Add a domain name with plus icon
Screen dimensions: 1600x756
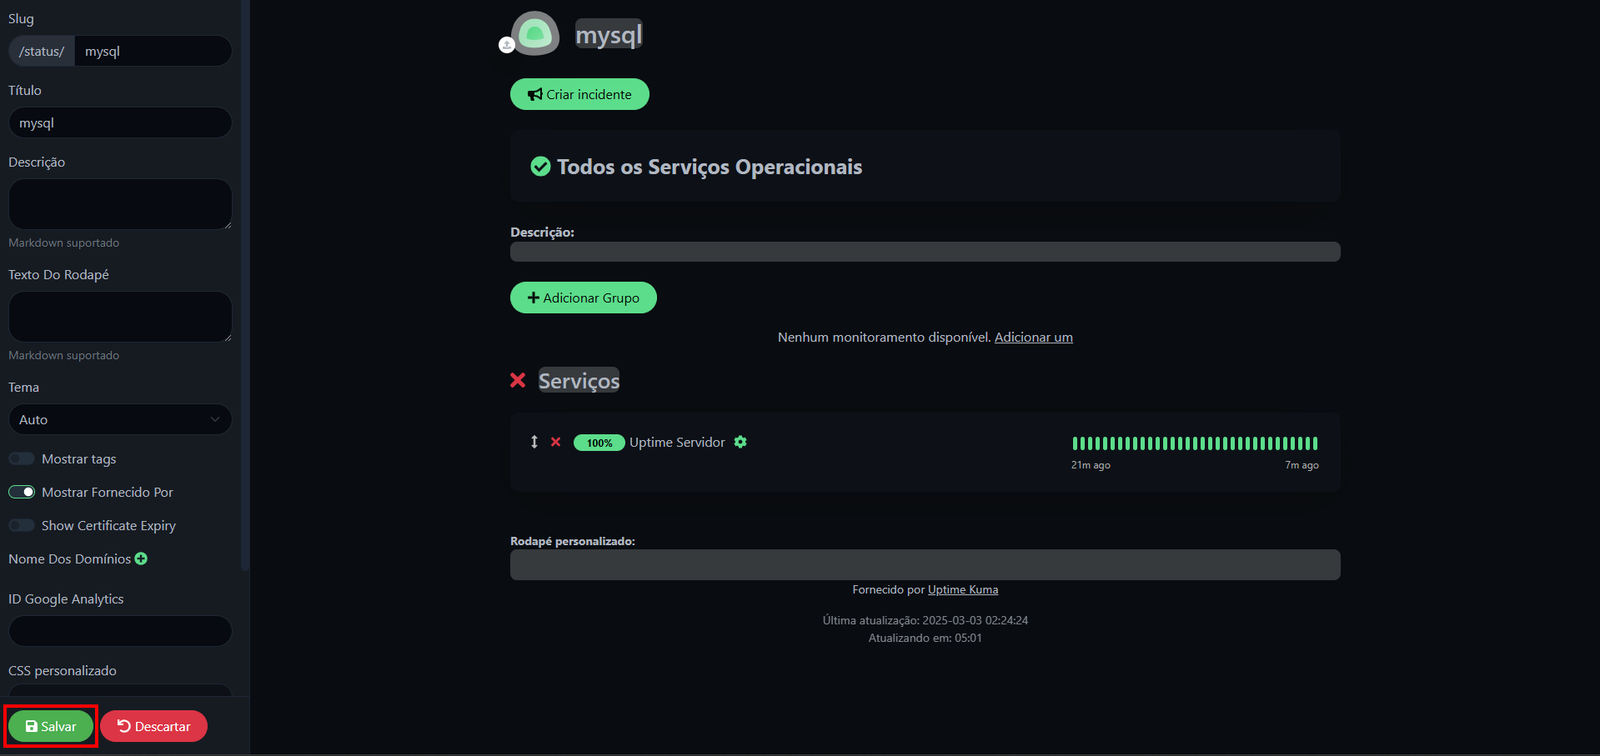(141, 559)
